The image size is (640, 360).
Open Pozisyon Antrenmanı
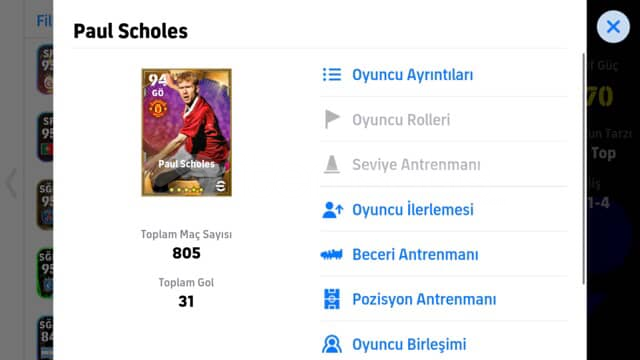tap(444, 299)
